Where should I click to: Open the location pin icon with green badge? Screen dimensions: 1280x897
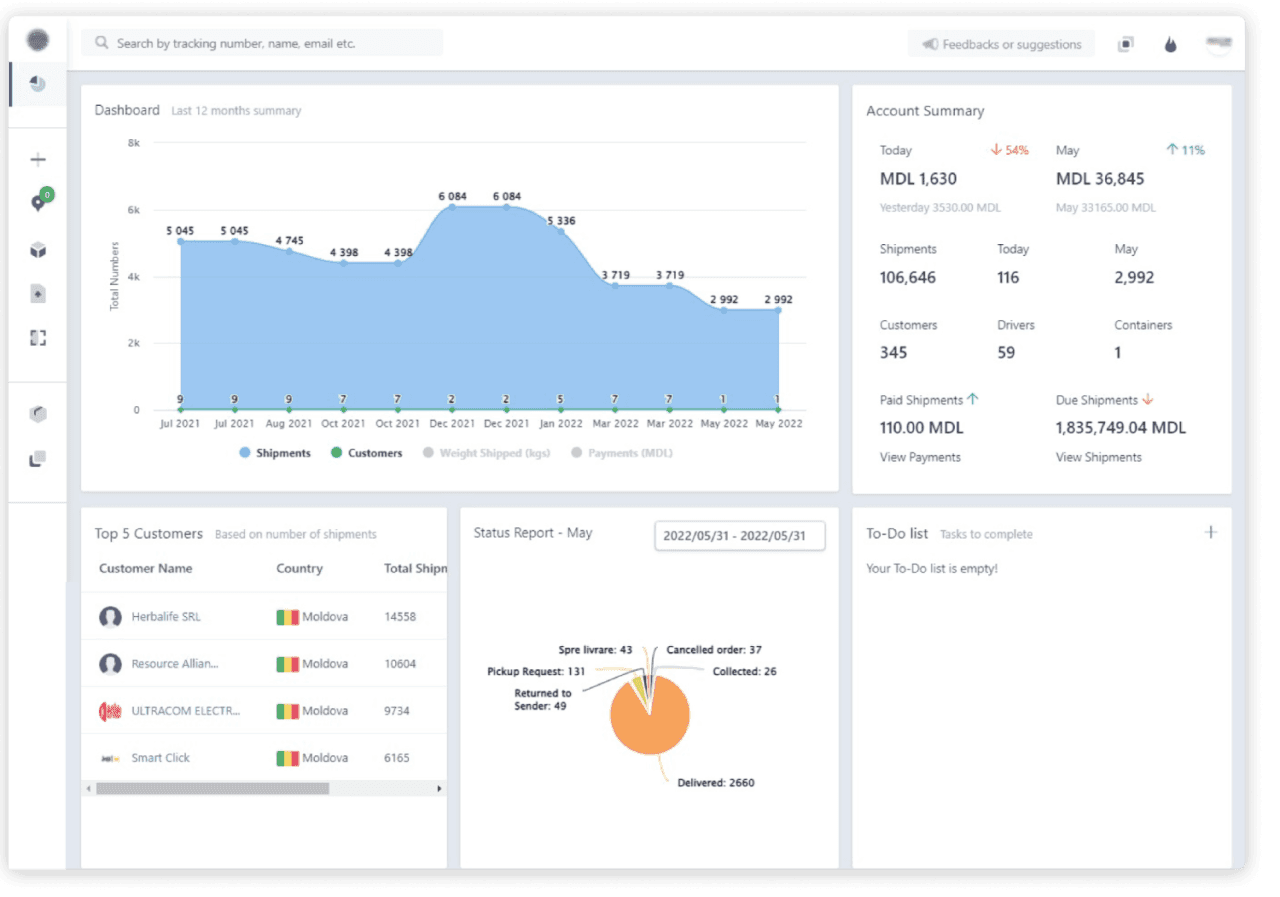click(x=38, y=203)
